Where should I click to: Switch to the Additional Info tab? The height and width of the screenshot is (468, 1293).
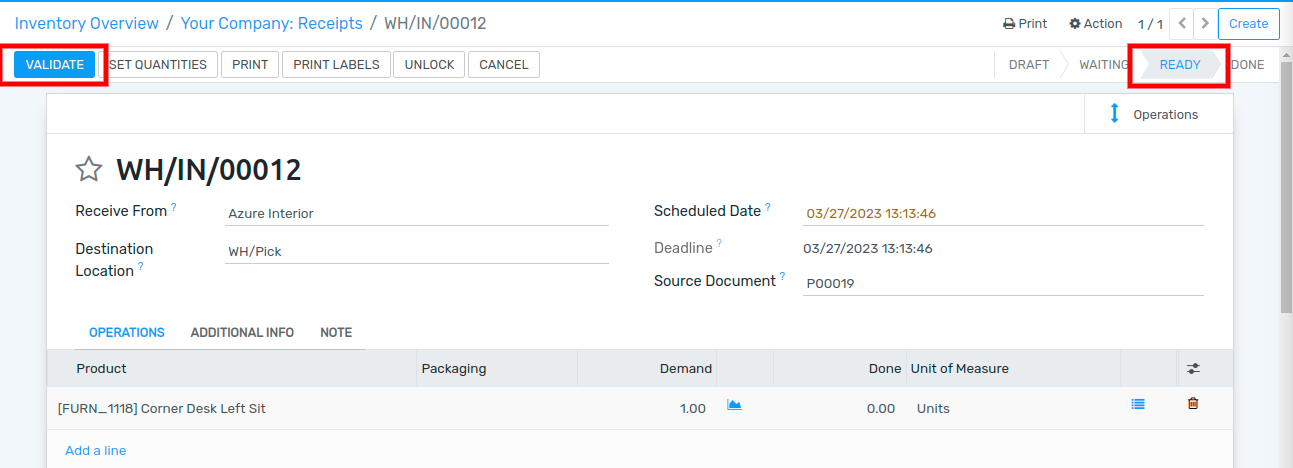point(242,332)
